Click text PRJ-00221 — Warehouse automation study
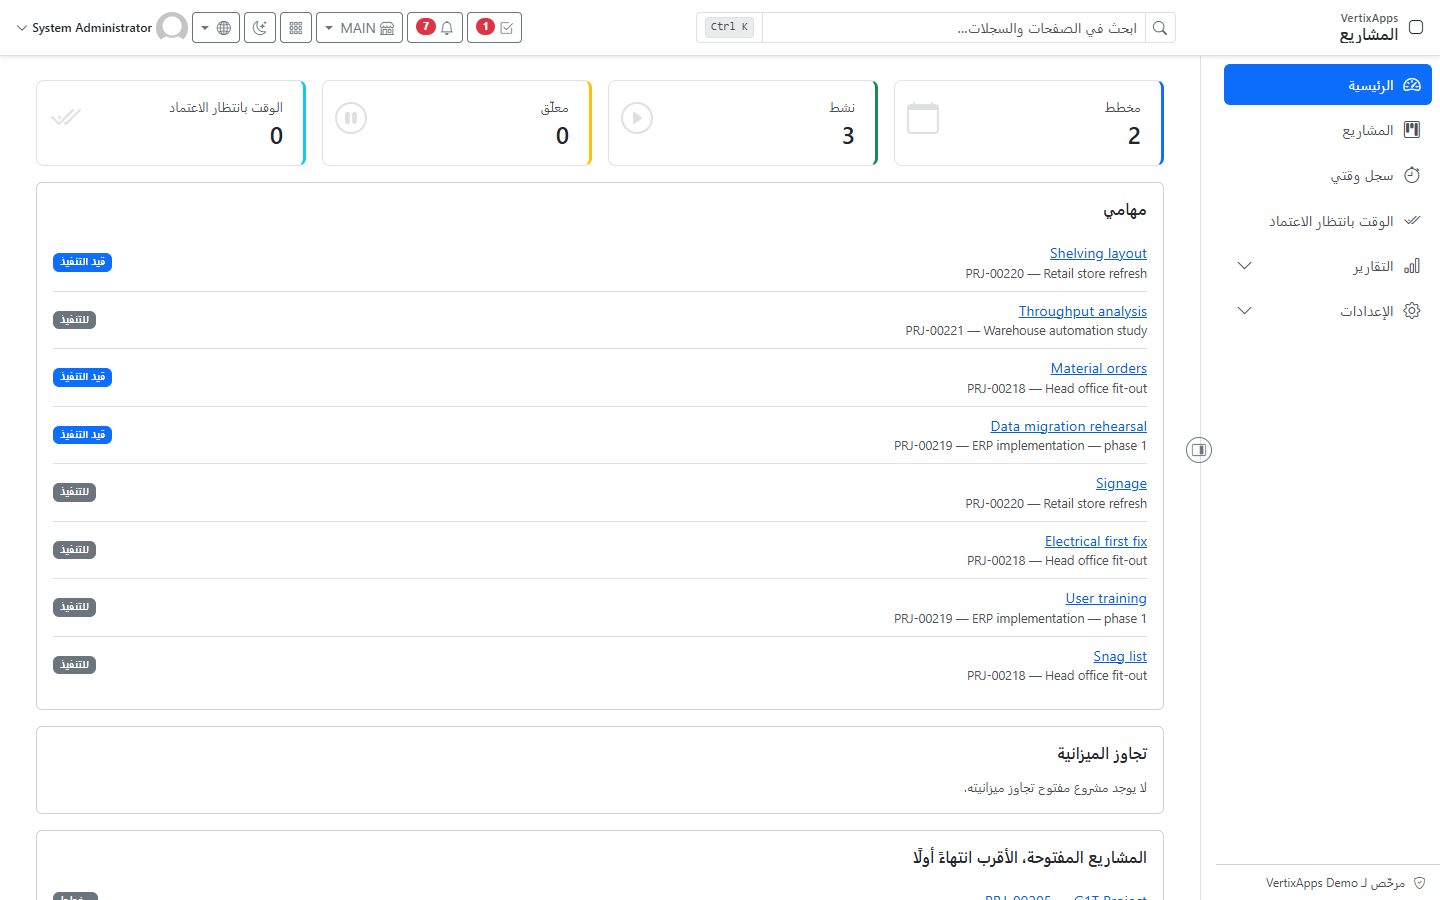Viewport: 1440px width, 900px height. pyautogui.click(x=1026, y=331)
